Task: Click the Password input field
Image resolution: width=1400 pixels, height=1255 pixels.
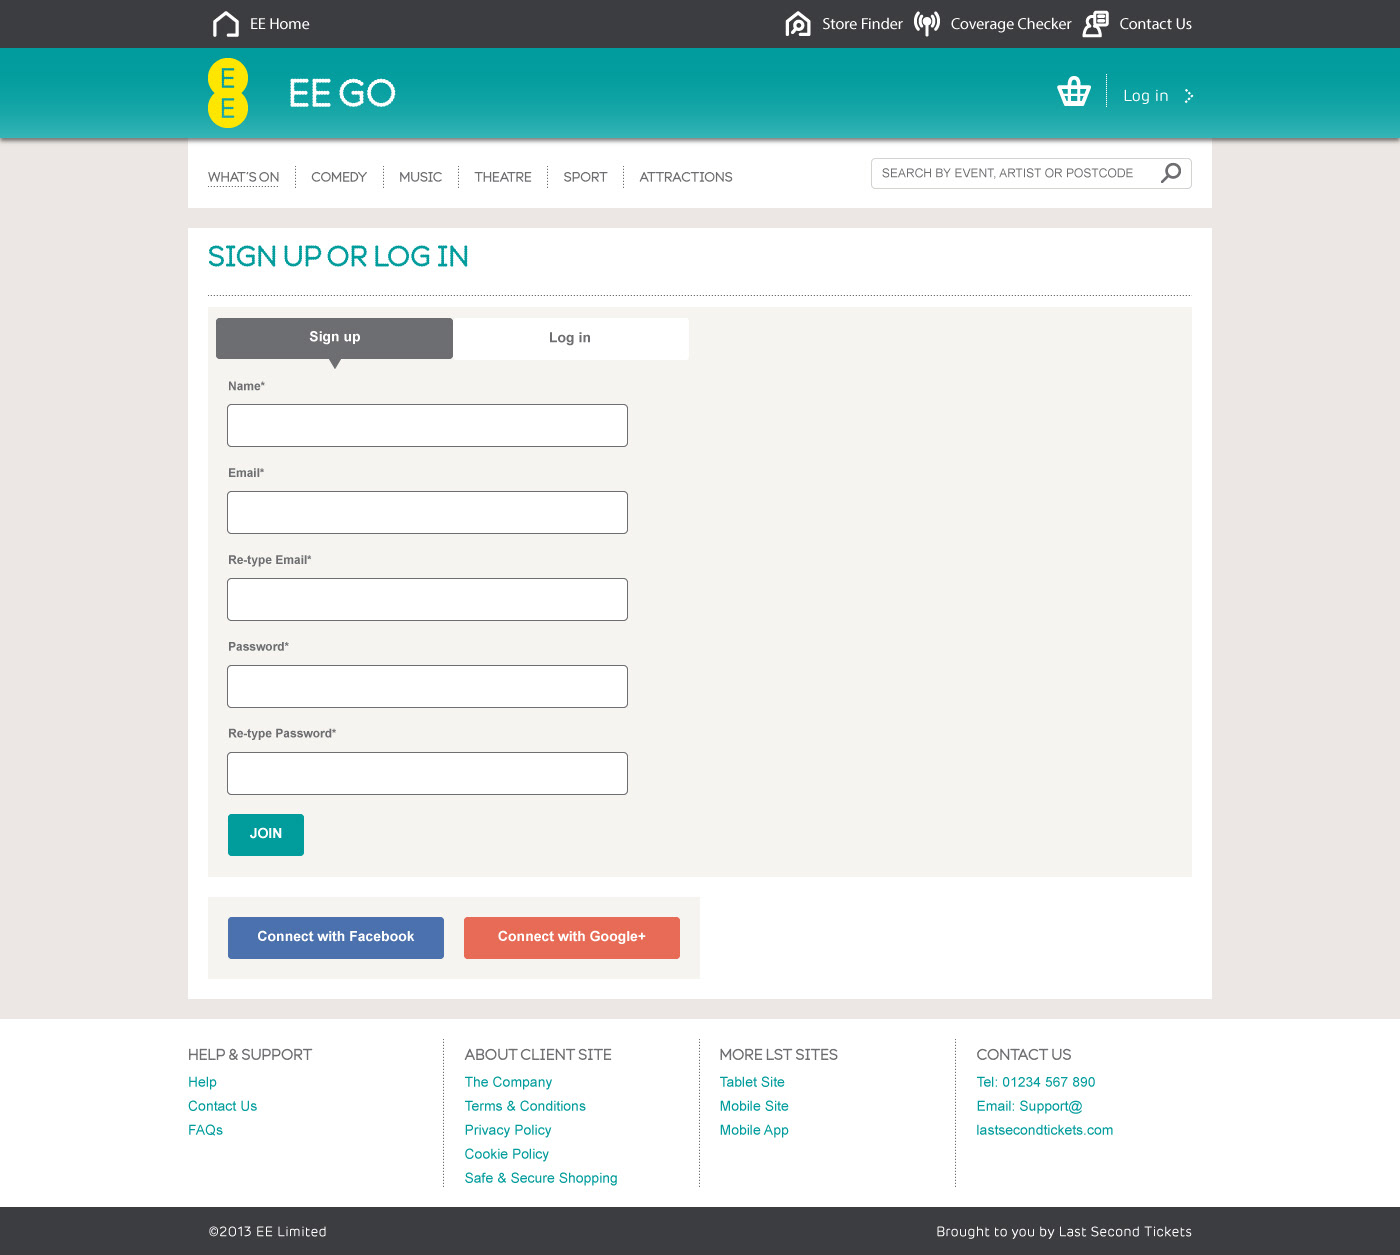Action: click(x=427, y=686)
